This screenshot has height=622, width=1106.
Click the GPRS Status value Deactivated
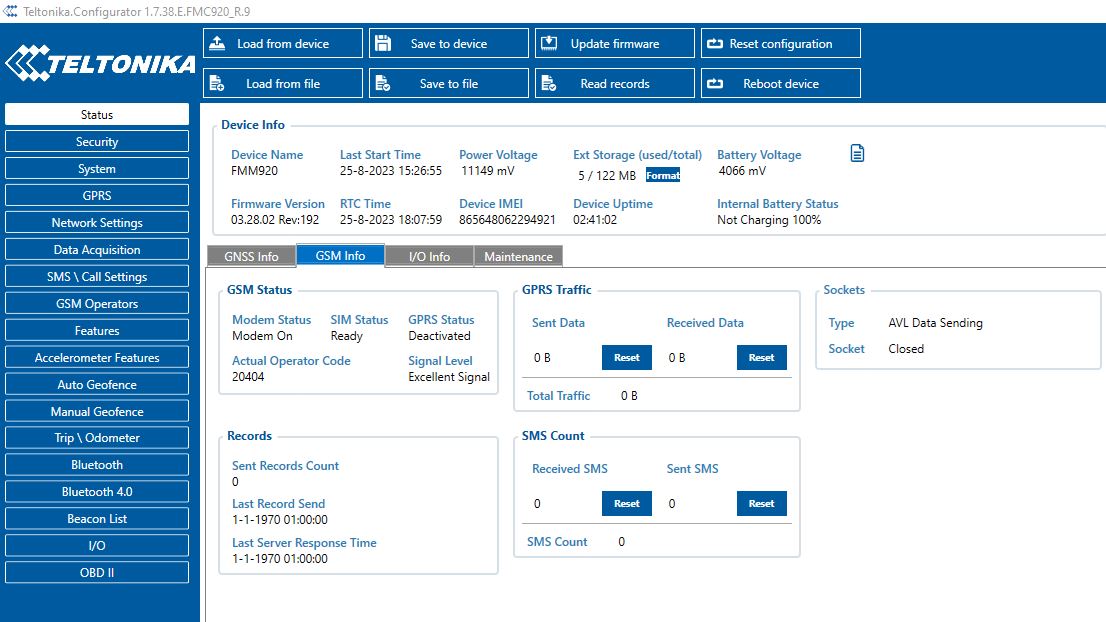439,336
